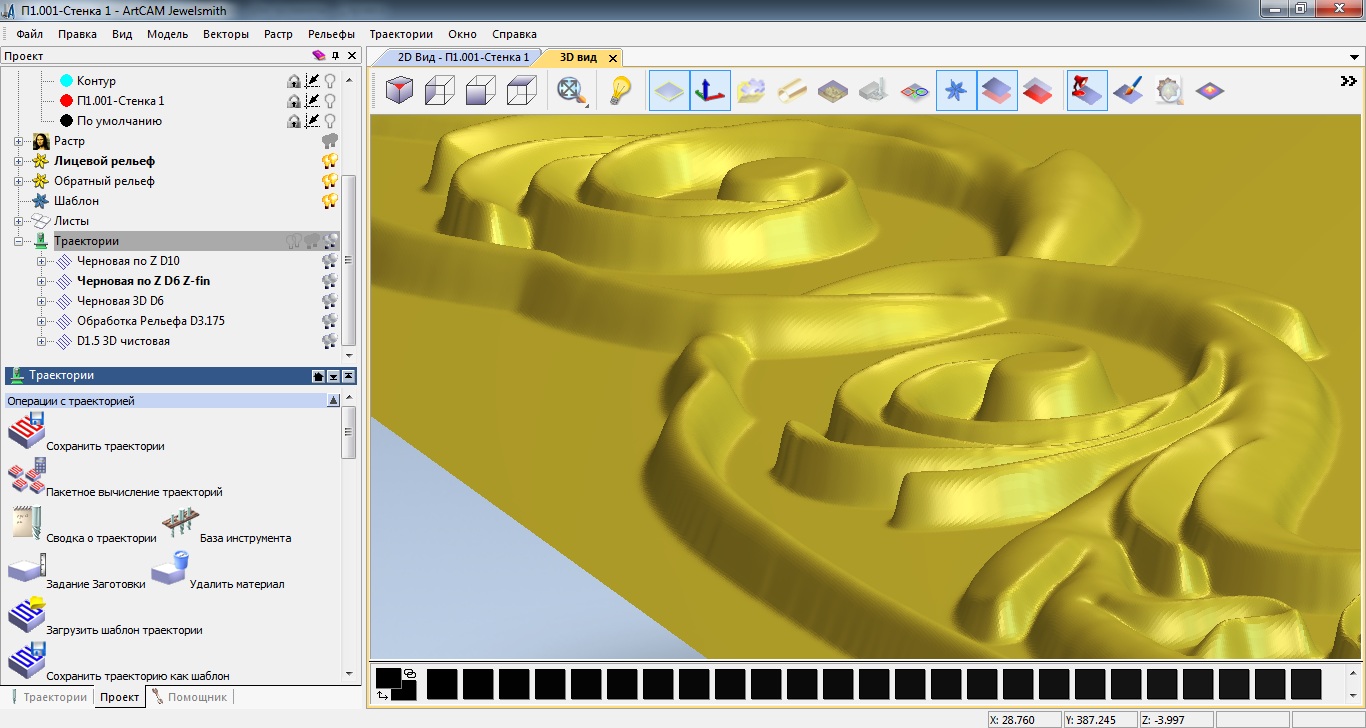Screen dimensions: 1366x728
Task: Expand the Черновая по Z D10 toolpath
Action: (42, 261)
